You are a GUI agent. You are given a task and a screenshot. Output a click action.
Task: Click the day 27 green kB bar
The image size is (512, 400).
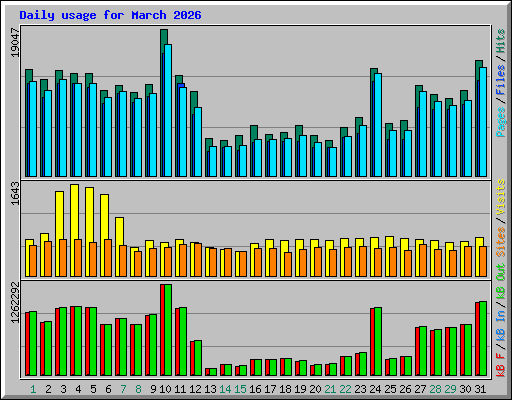pos(423,351)
